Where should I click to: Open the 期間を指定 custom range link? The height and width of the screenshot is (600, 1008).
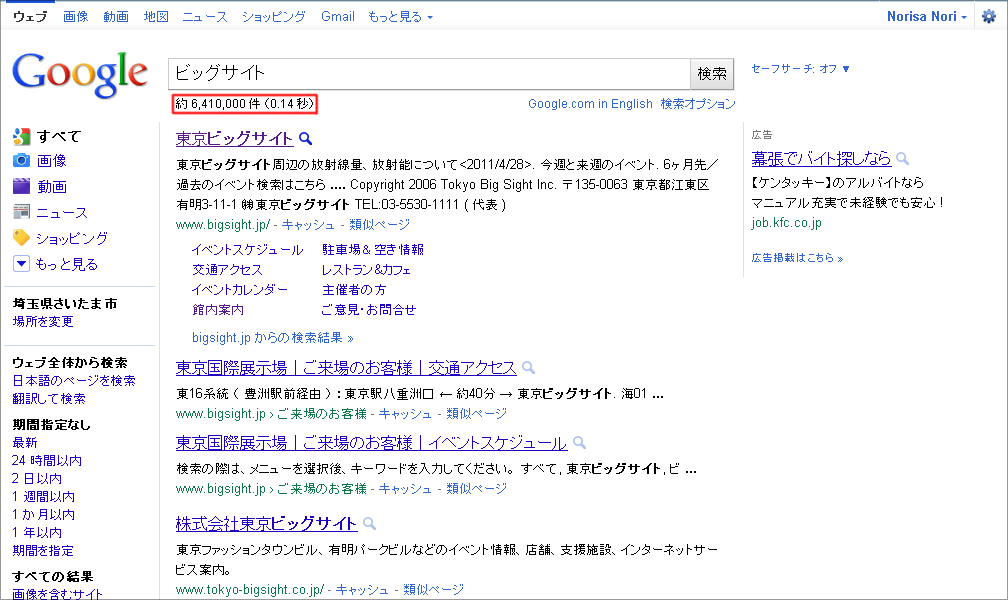click(x=43, y=550)
